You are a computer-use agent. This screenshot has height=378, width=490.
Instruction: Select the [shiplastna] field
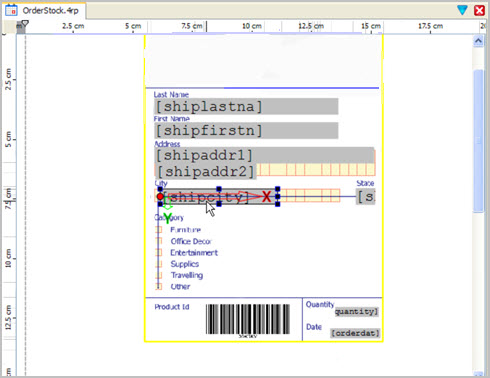[246, 107]
